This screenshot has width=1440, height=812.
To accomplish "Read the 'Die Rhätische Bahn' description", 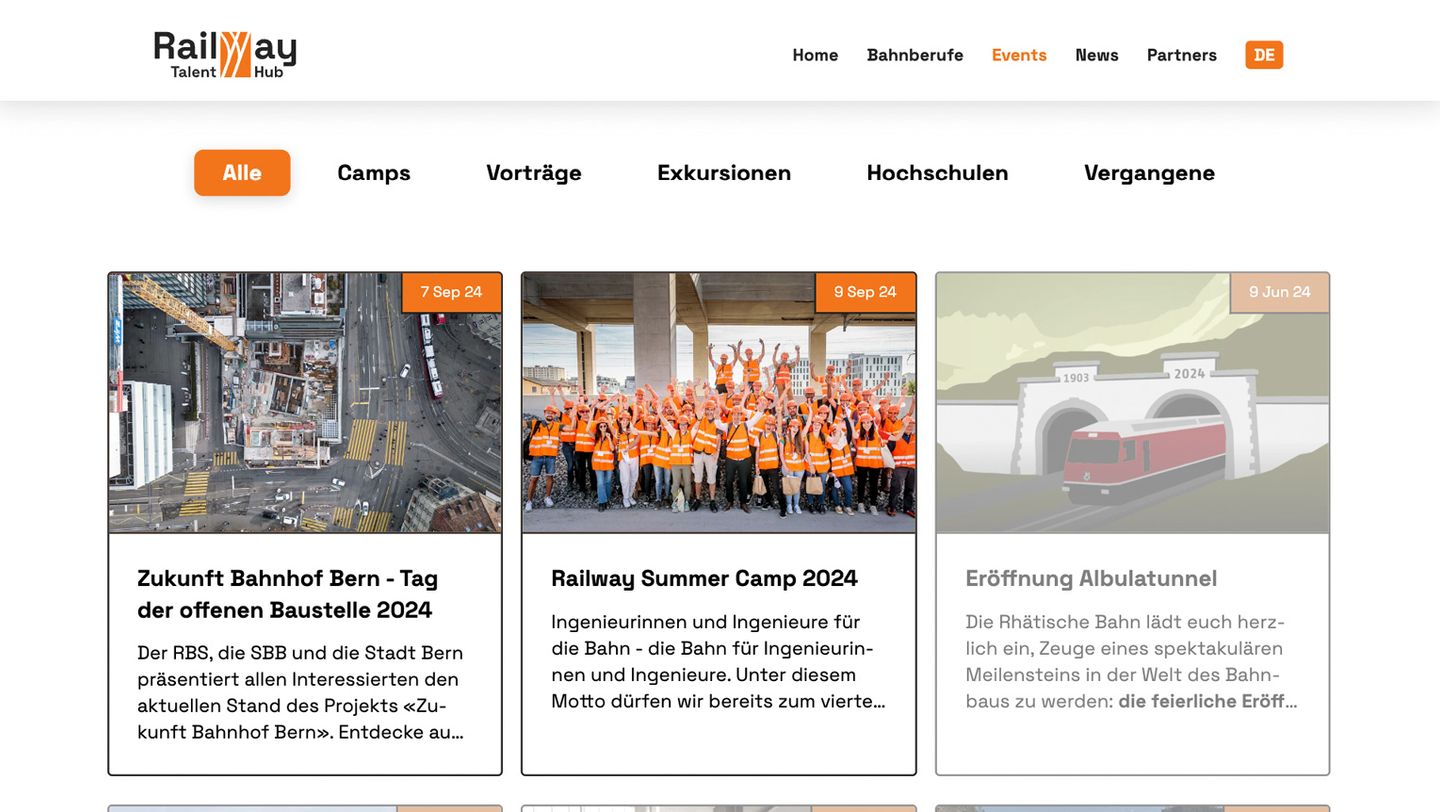I will [1131, 661].
